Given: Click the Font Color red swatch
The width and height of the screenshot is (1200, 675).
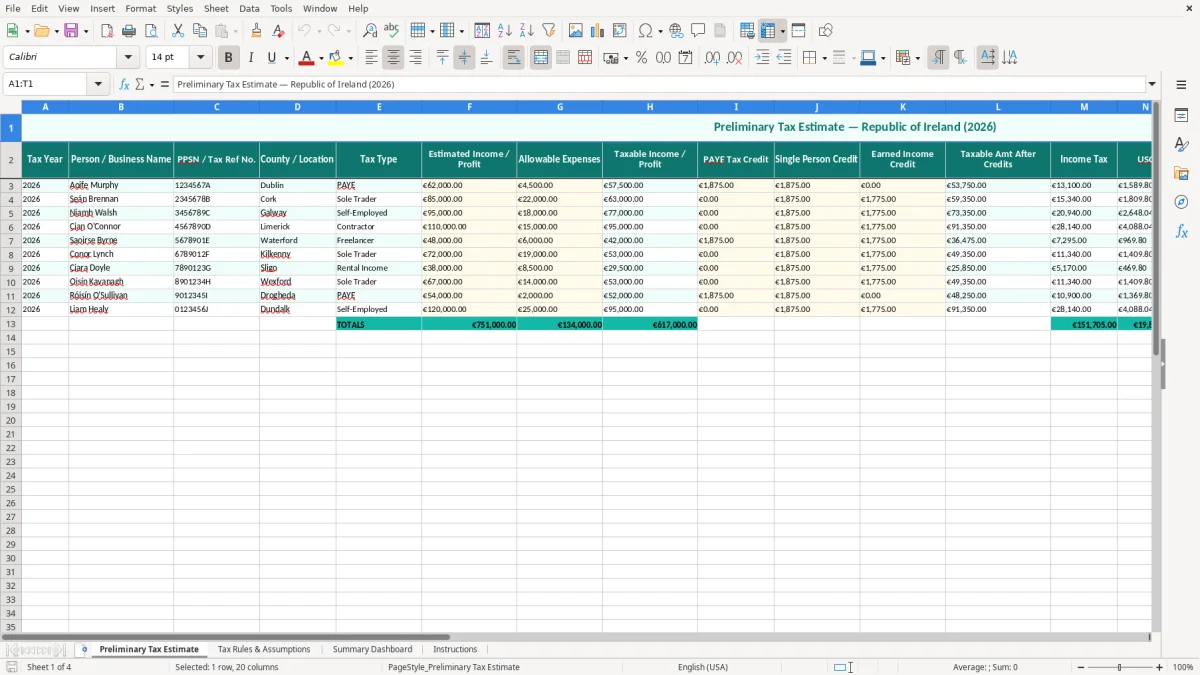Looking at the screenshot, I should coord(307,58).
